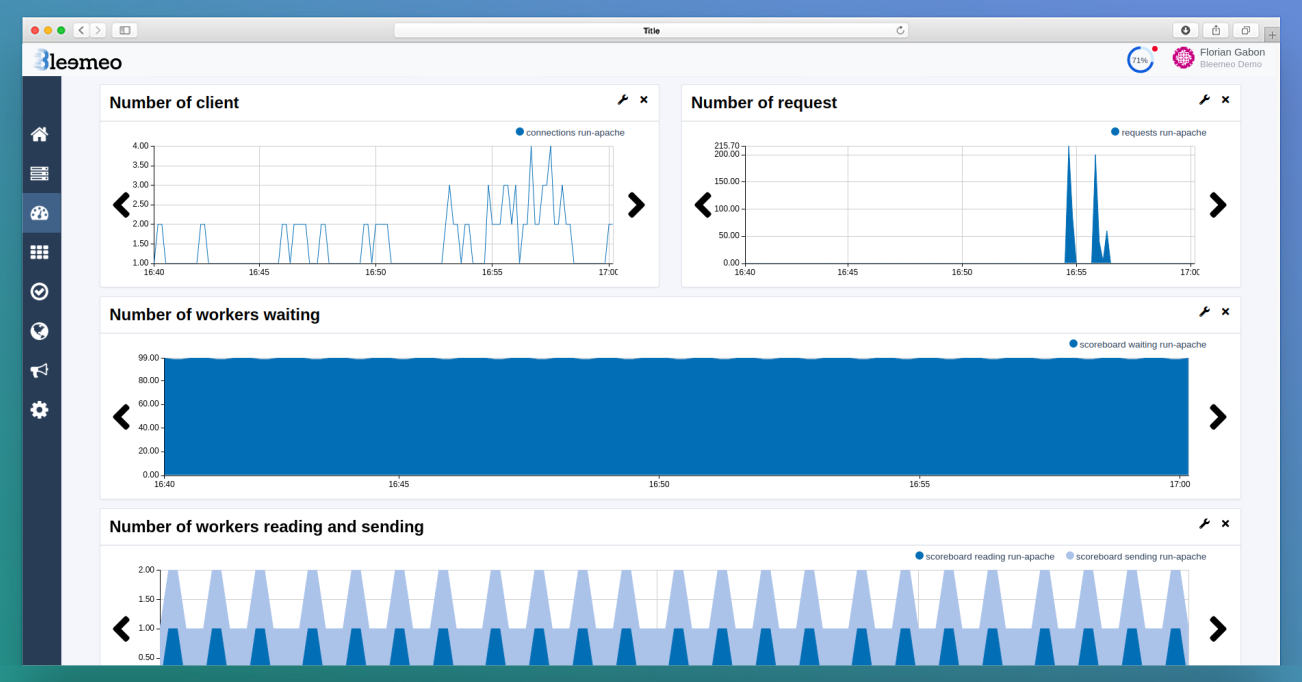Viewport: 1302px width, 682px height.
Task: Select the globe icon in the sidebar
Action: click(40, 330)
